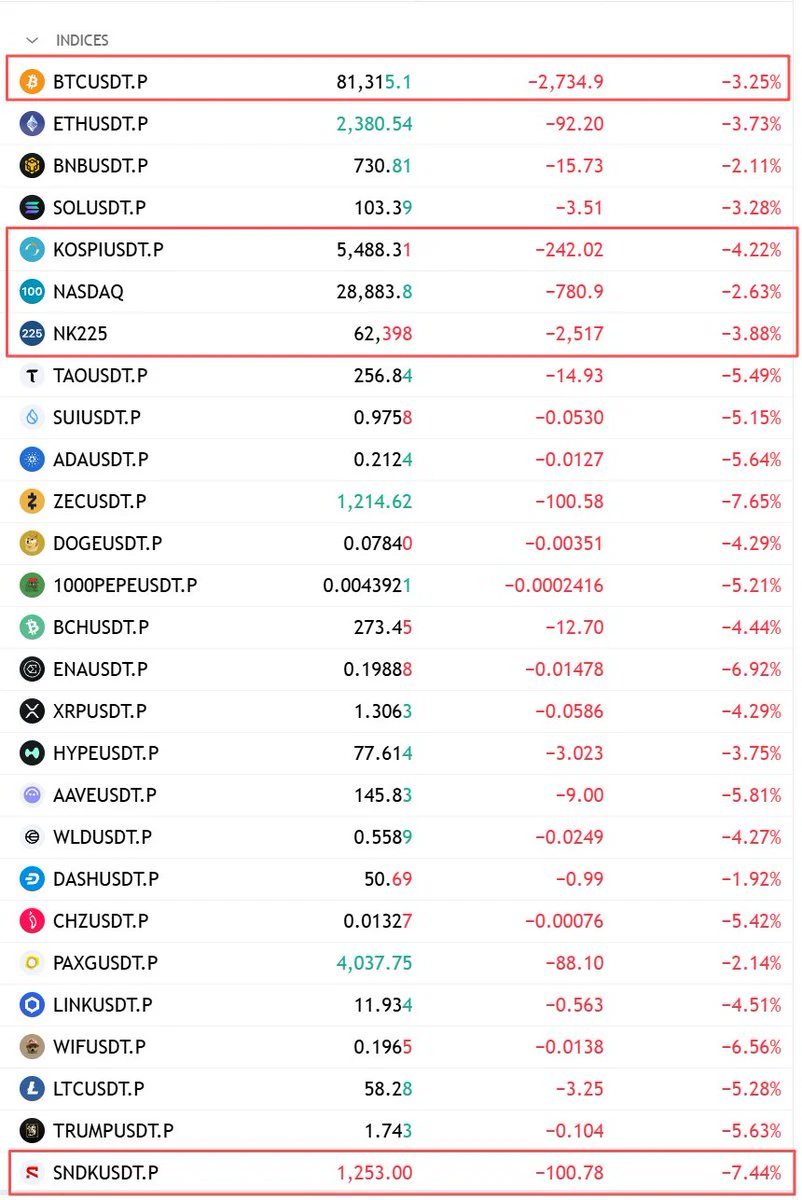Image resolution: width=802 pixels, height=1200 pixels.
Task: Select the PAXGUSDT.P symbol name
Action: (x=105, y=963)
